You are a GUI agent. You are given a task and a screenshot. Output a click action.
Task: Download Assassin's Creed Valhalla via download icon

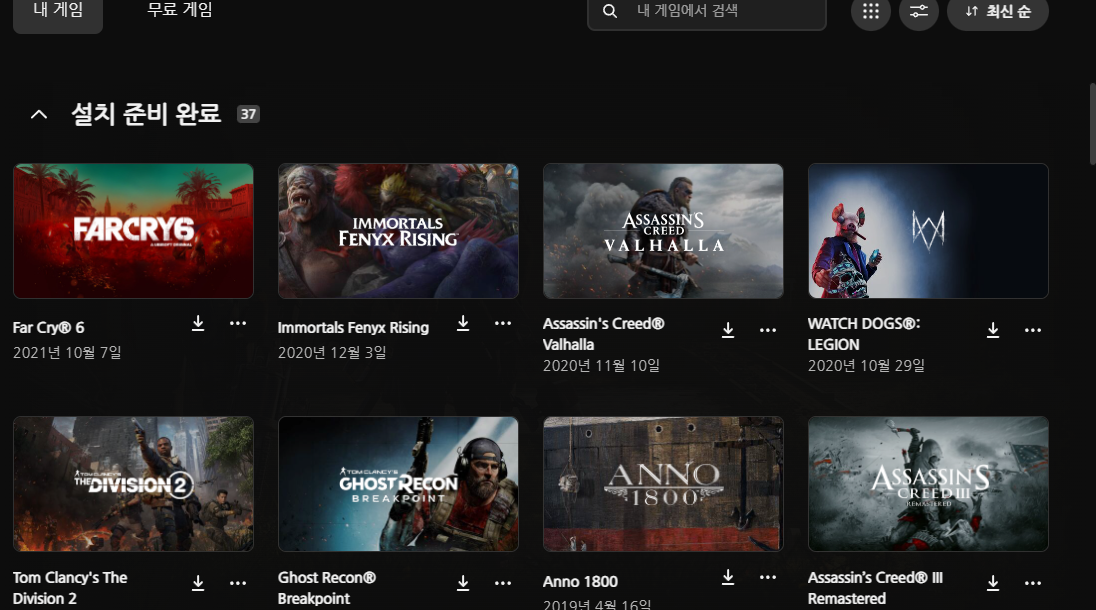coord(728,331)
